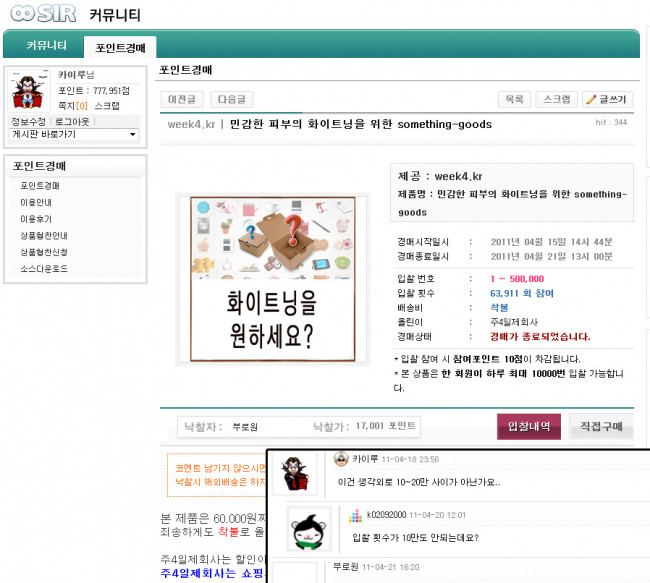650x583 pixels.
Task: Click 카이루 commenter's vampire avatar
Action: (294, 474)
